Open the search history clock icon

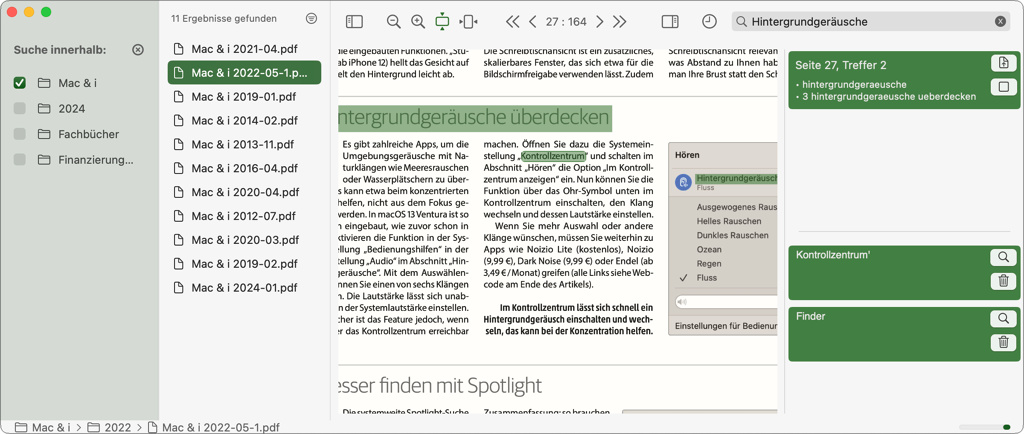tap(709, 21)
